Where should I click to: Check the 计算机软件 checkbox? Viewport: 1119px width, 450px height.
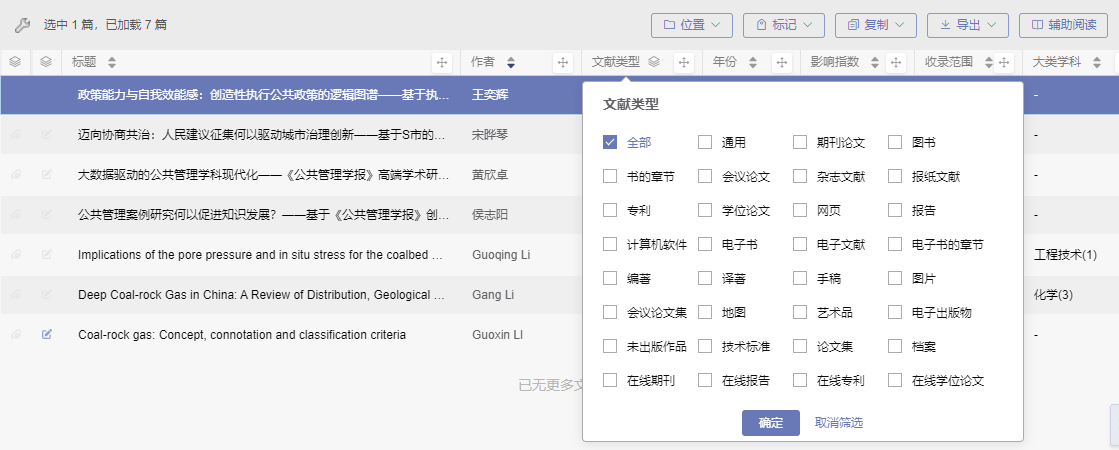click(609, 245)
